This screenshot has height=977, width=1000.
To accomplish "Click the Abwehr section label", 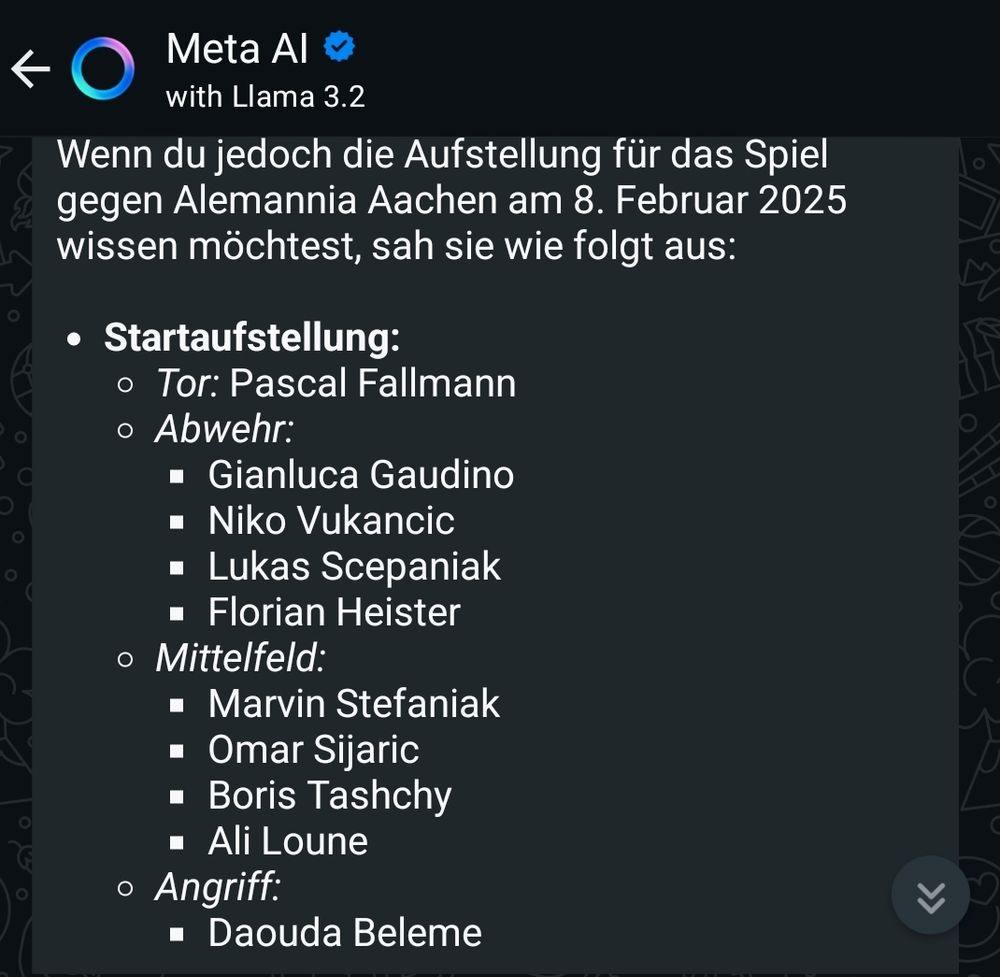I will click(x=225, y=429).
